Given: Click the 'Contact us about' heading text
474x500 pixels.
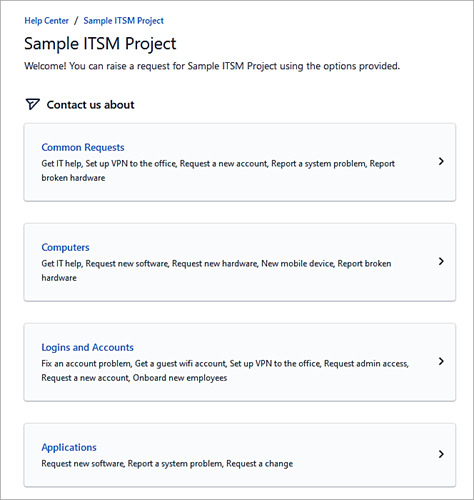Looking at the screenshot, I should point(90,105).
